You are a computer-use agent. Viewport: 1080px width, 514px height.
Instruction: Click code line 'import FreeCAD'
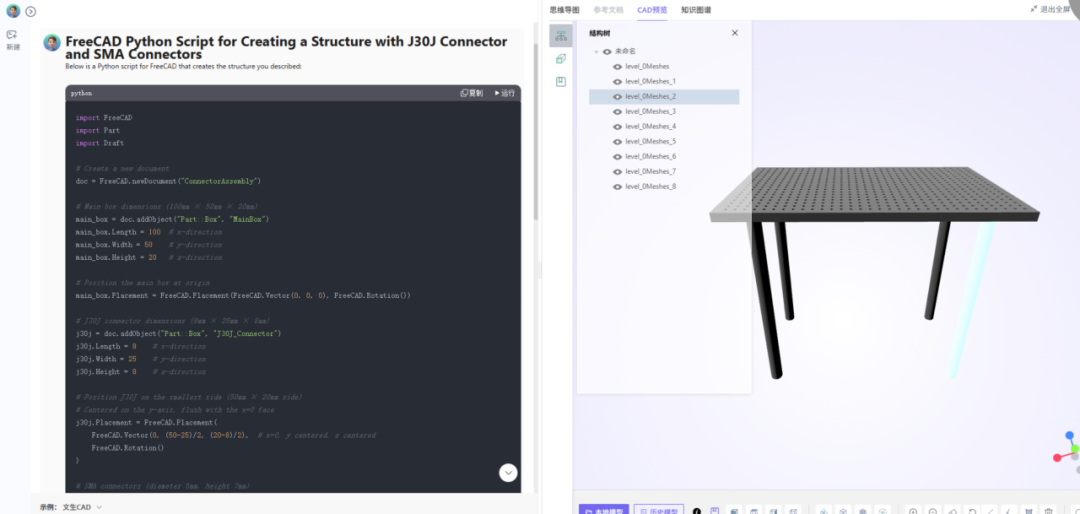coord(104,118)
